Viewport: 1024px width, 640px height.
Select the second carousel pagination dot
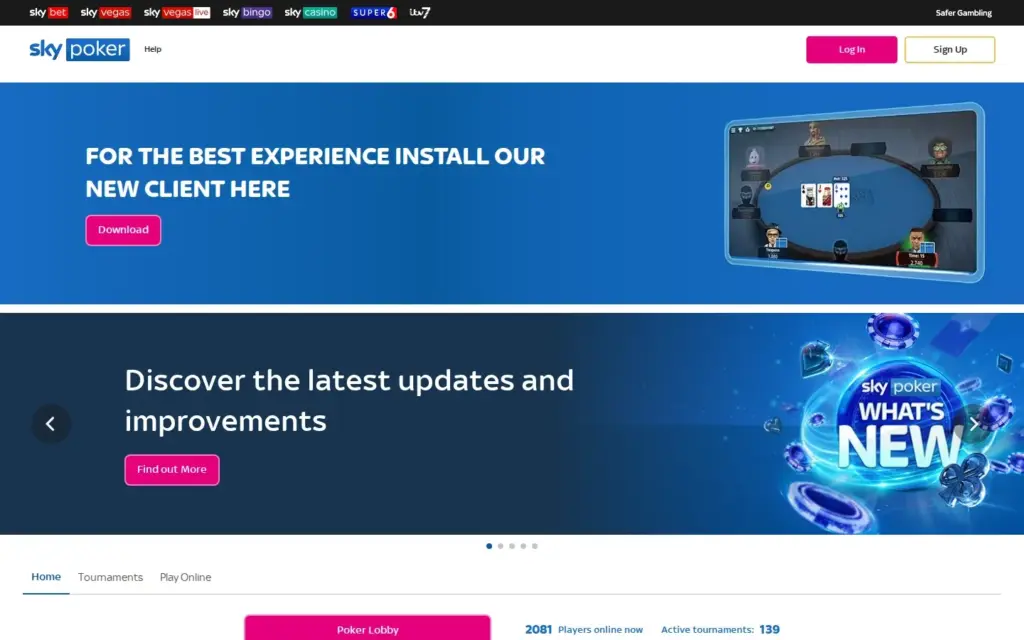coord(500,546)
